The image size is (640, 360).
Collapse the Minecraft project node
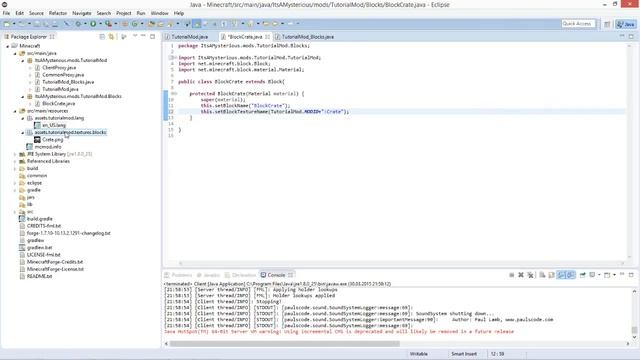pyautogui.click(x=7, y=46)
